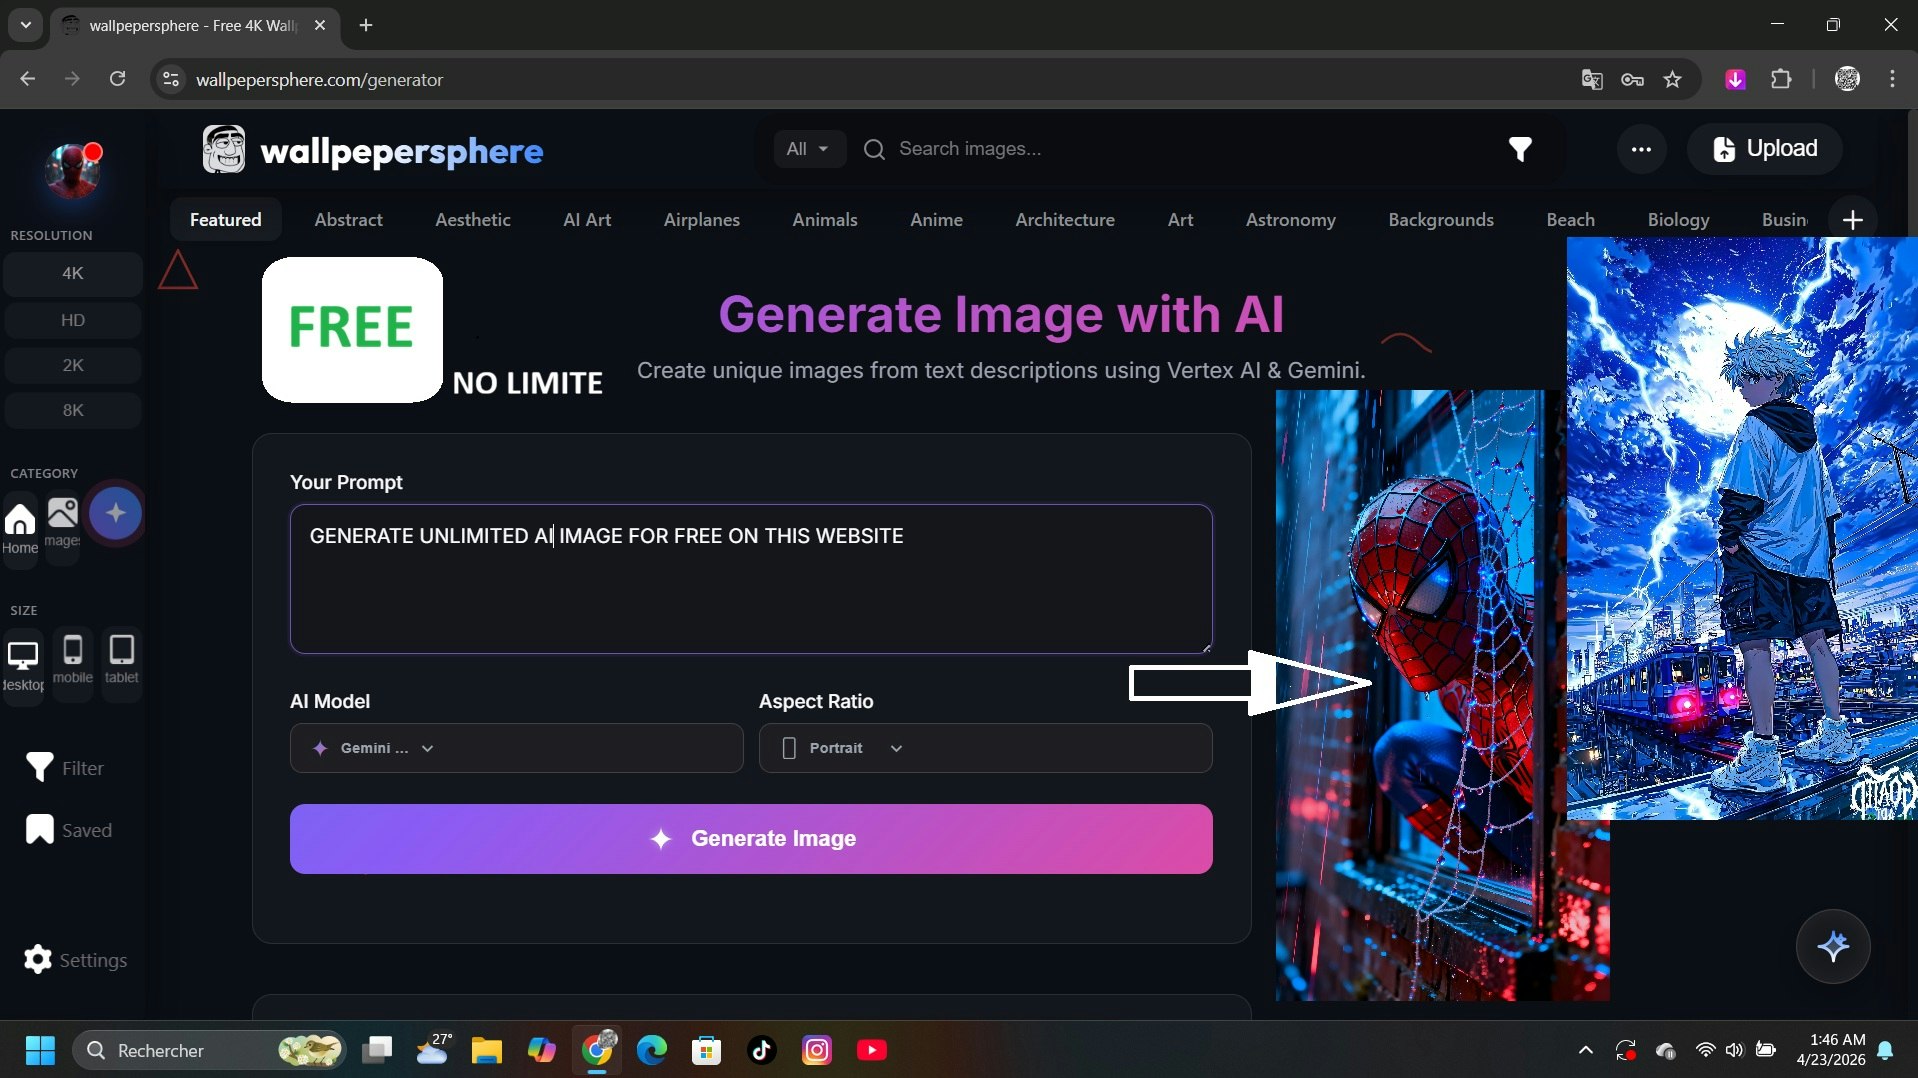Choose desktop size icon
1918x1078 pixels.
tap(23, 665)
